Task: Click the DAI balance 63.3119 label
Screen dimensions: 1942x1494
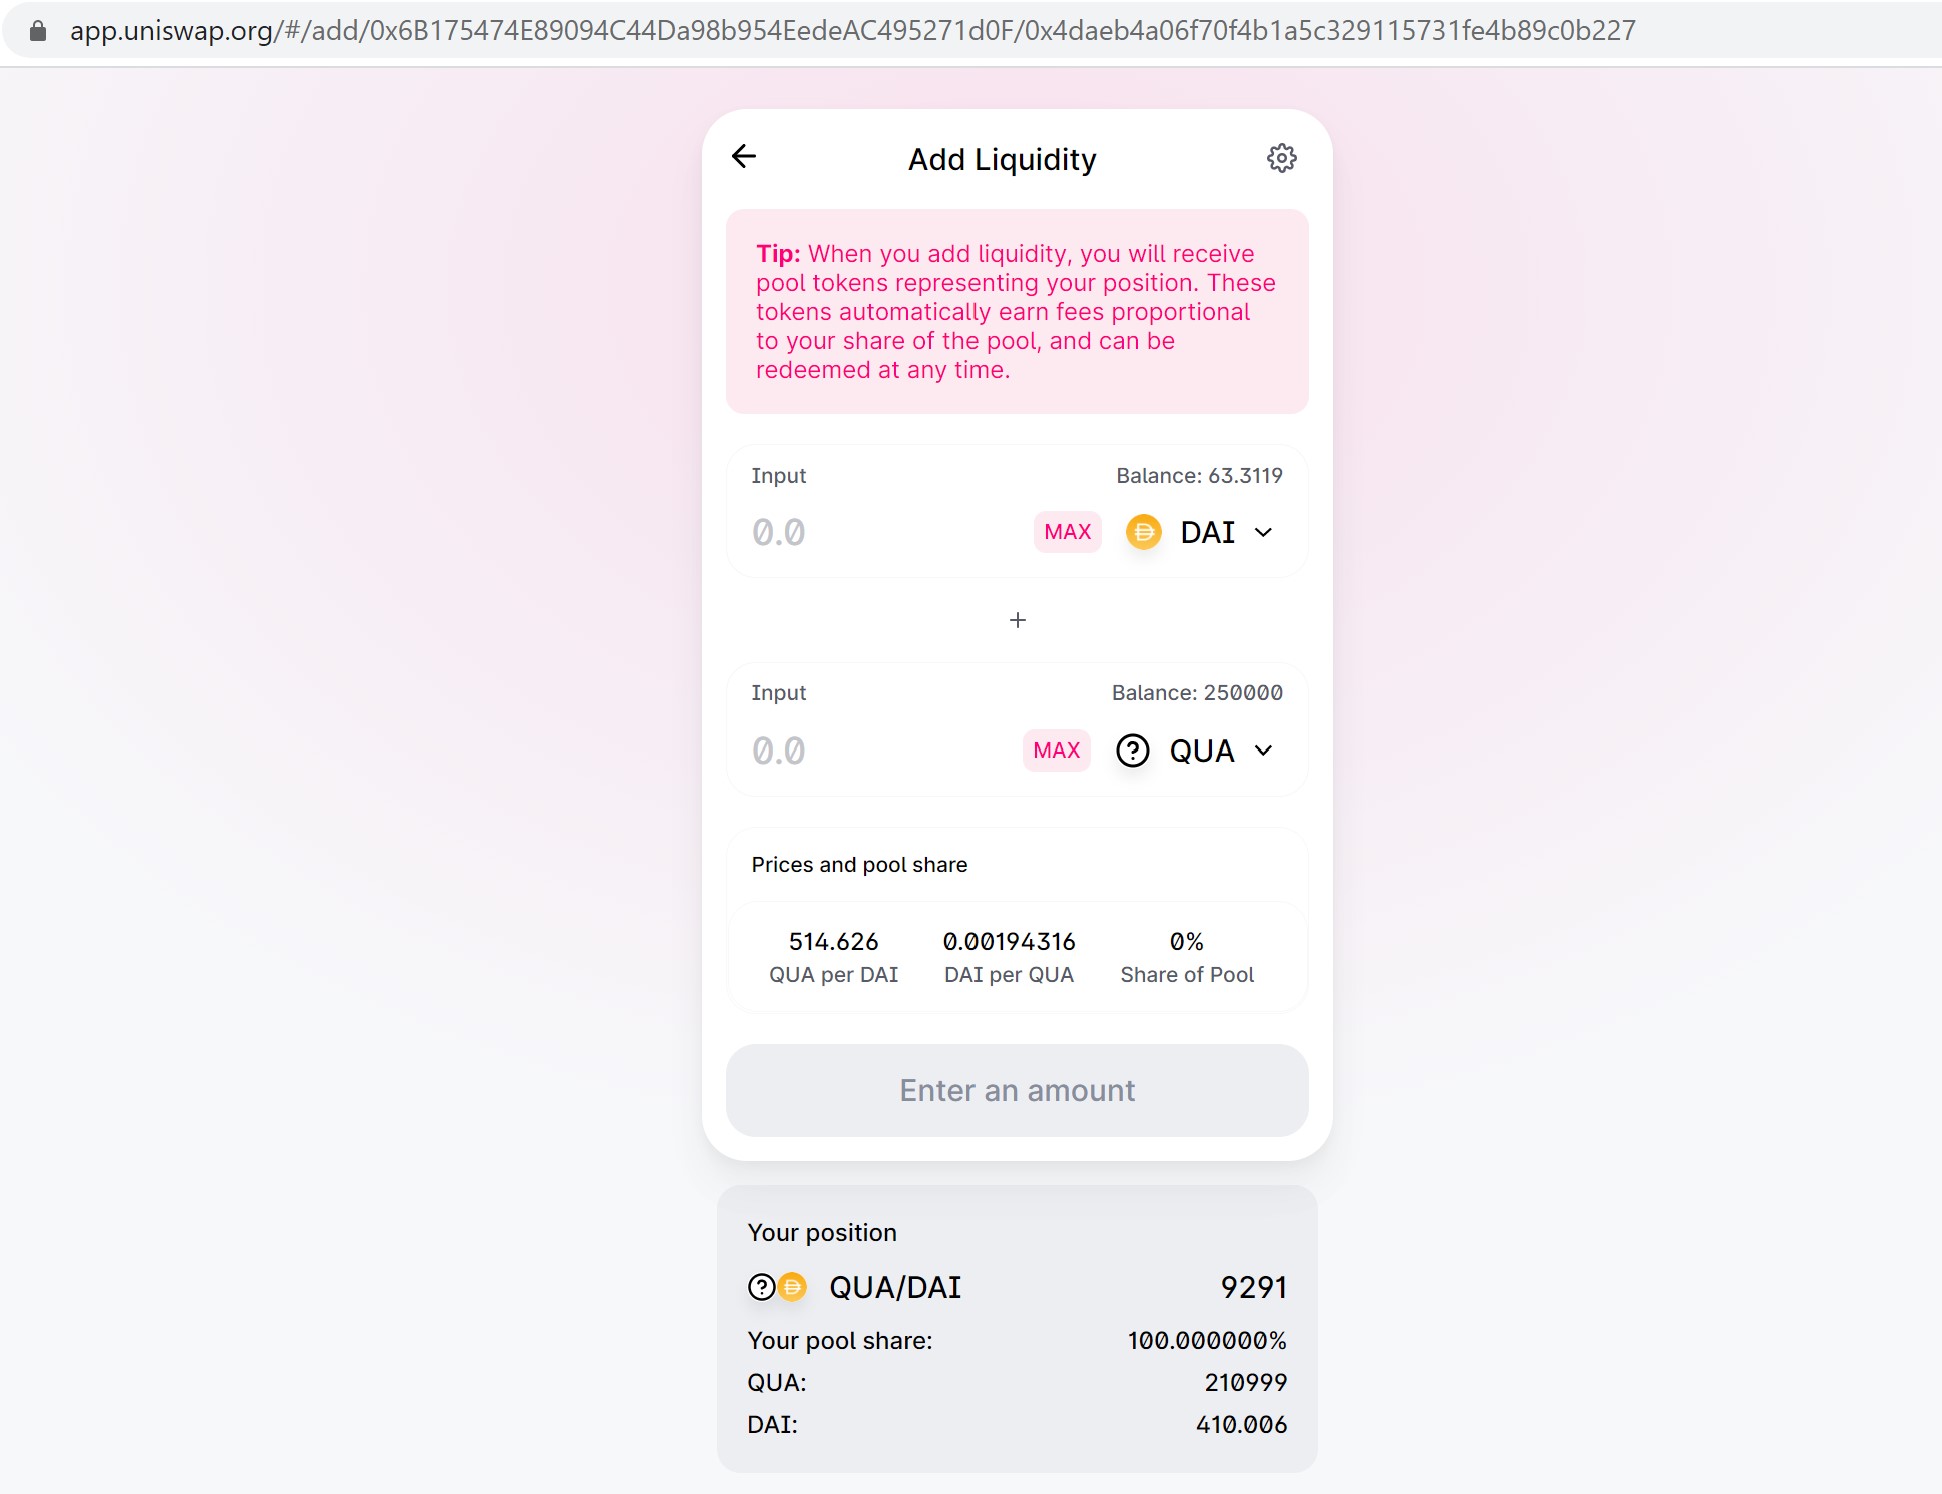Action: (x=1199, y=476)
